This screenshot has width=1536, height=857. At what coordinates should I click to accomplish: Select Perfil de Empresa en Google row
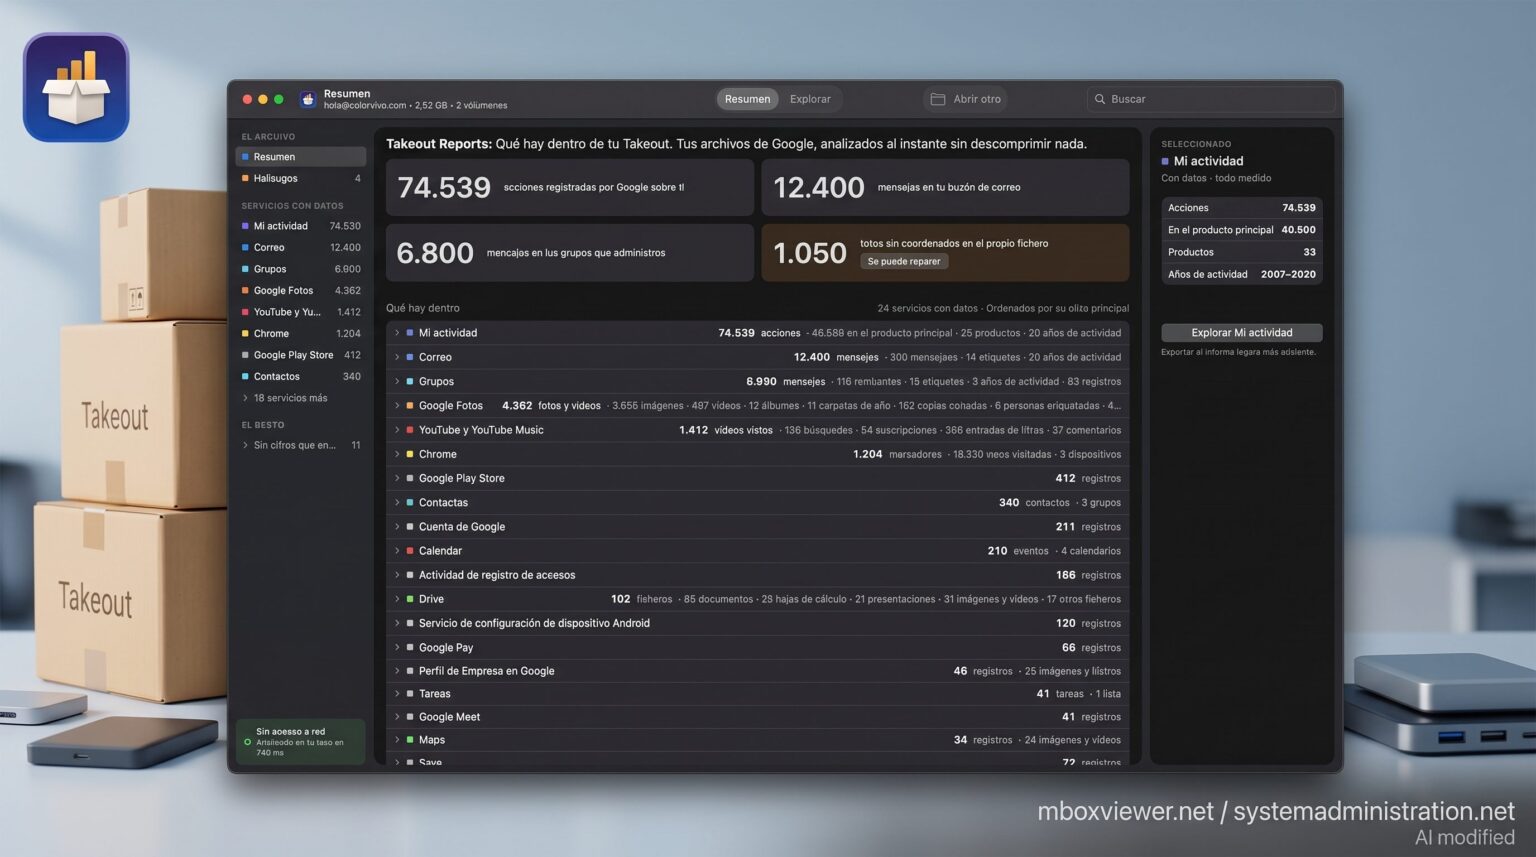(x=758, y=671)
